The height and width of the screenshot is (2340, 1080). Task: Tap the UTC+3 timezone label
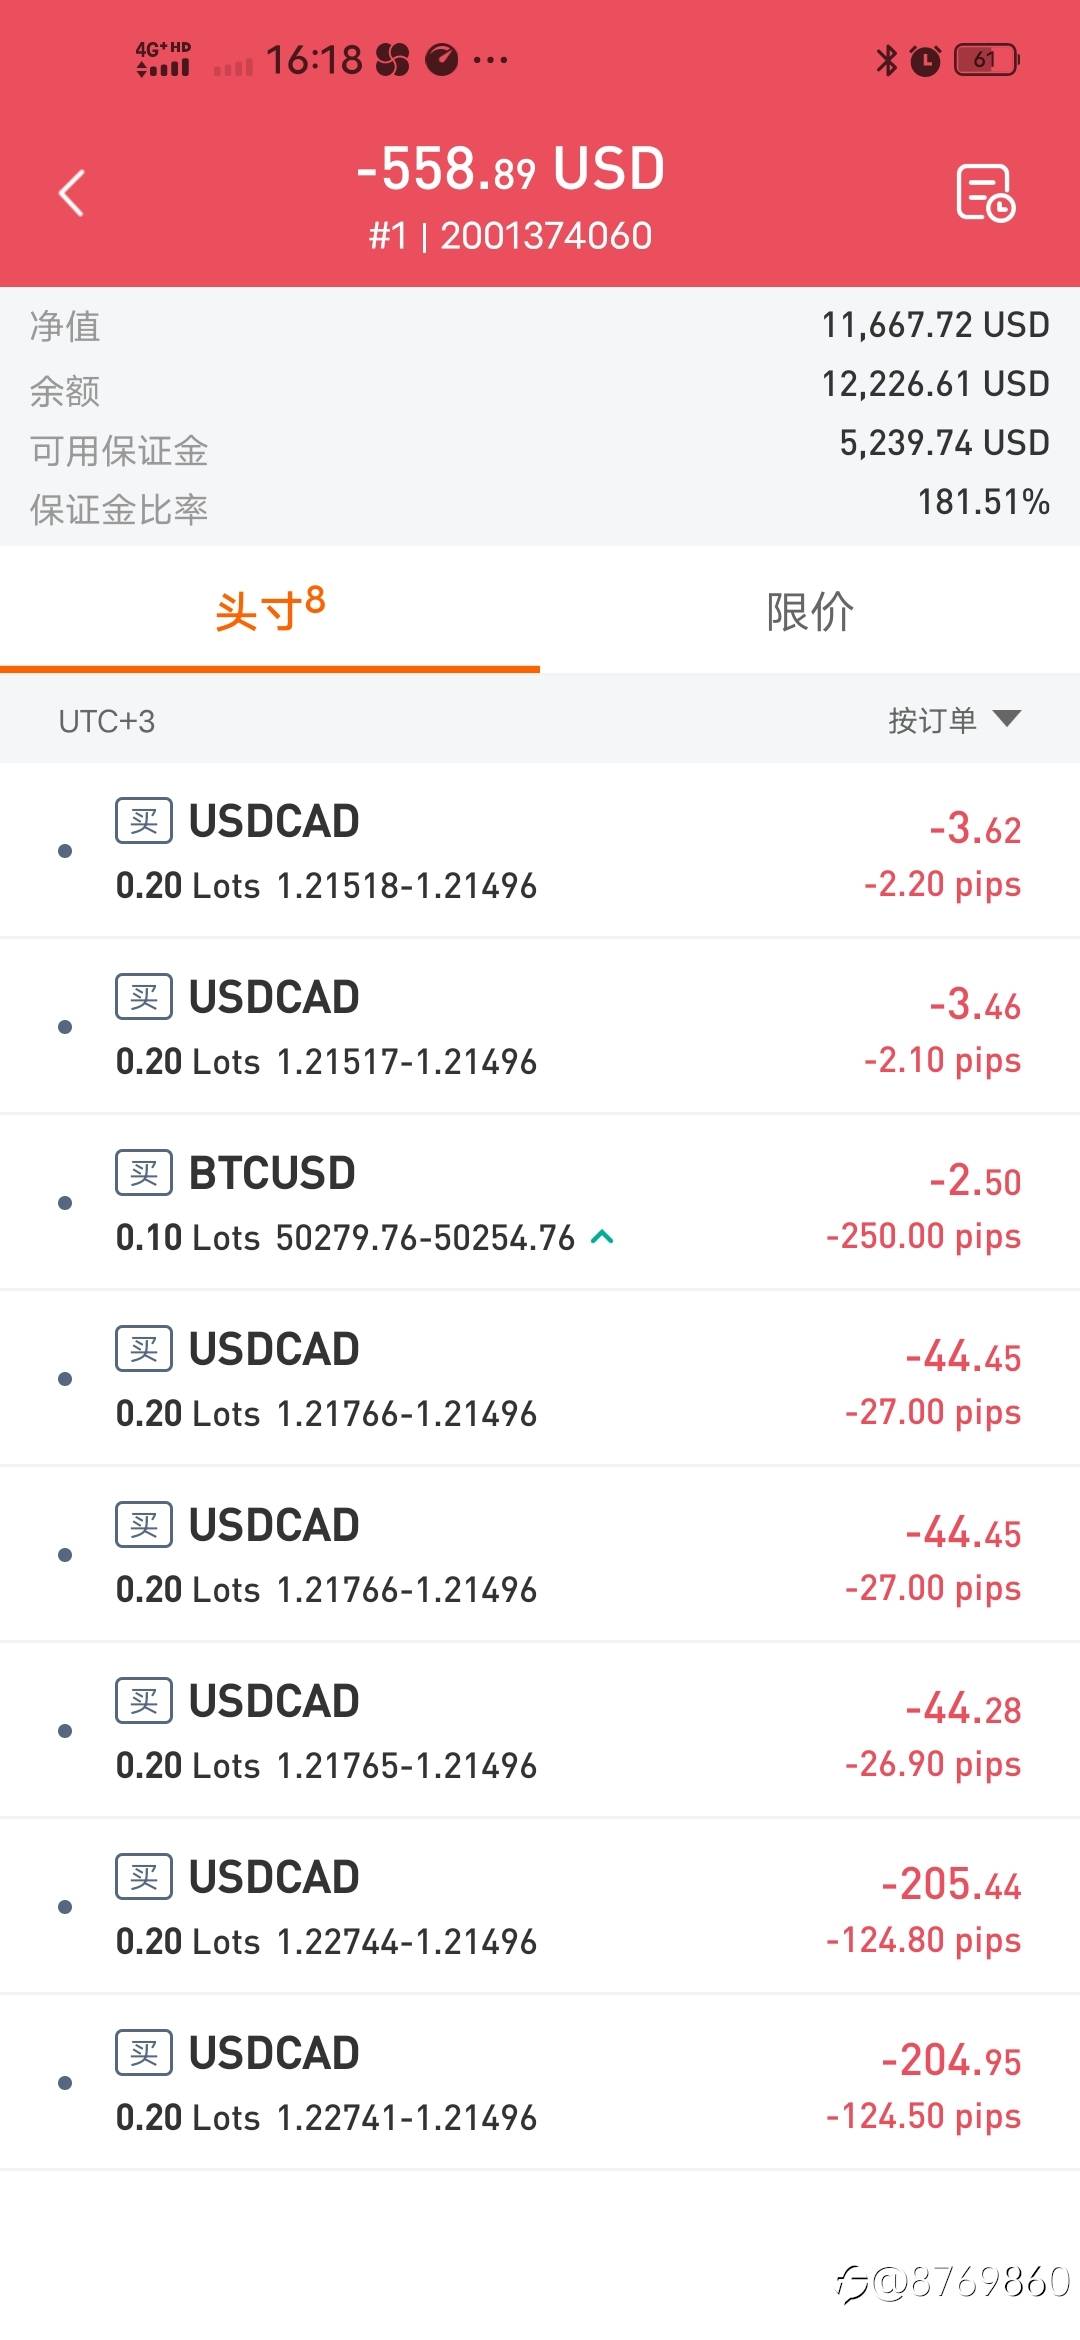[x=107, y=721]
